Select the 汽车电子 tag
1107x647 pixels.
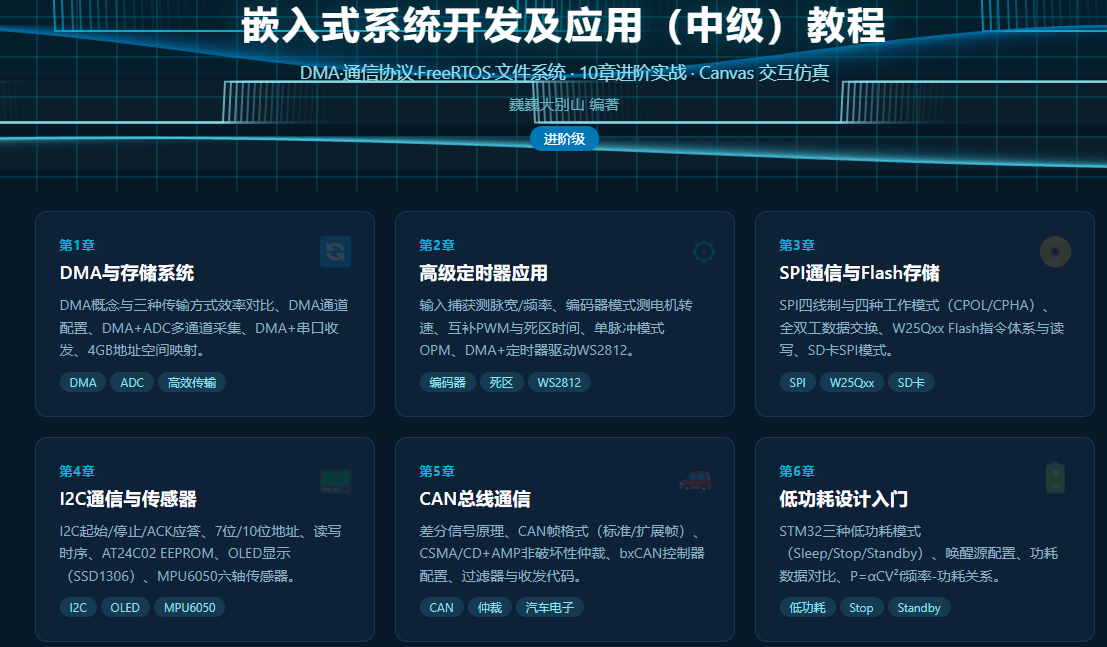click(549, 607)
